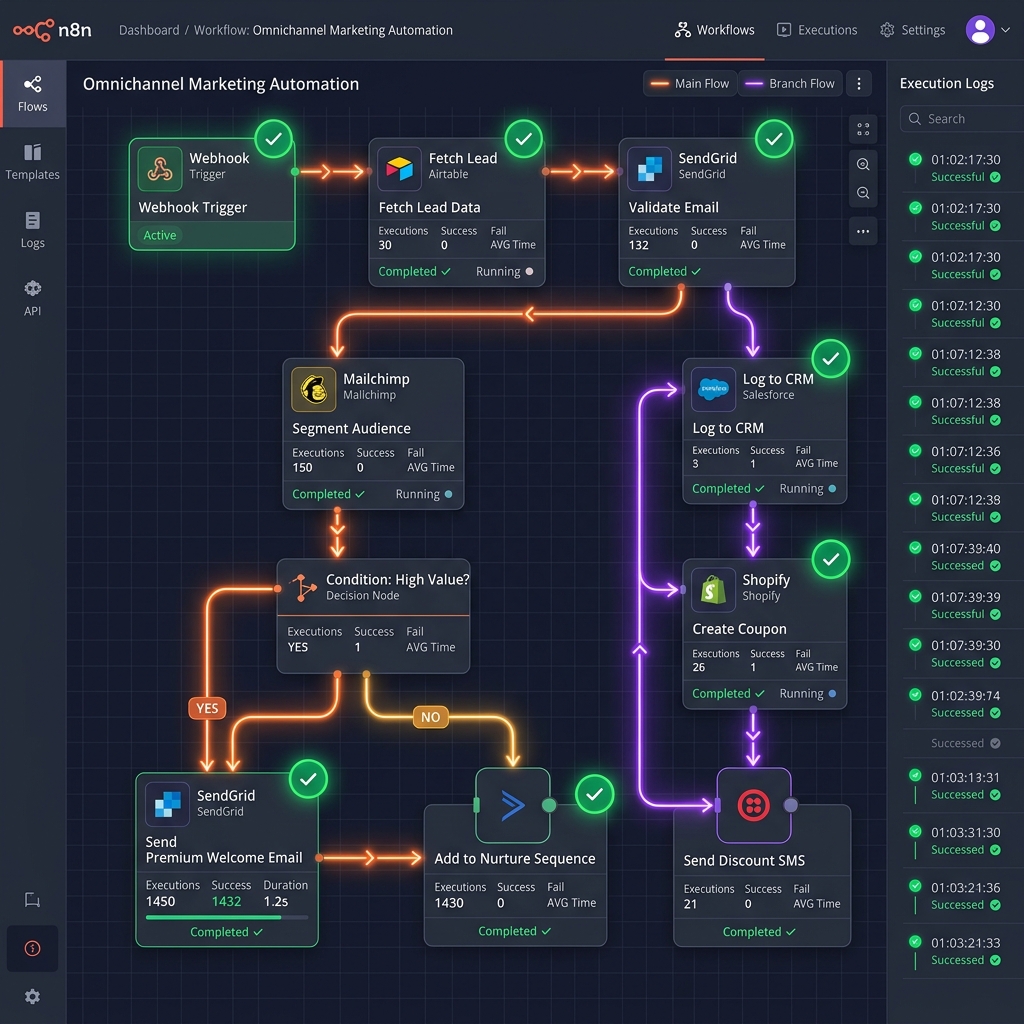Image resolution: width=1024 pixels, height=1024 pixels.
Task: Click the Dashboard breadcrumb link
Action: tap(149, 30)
